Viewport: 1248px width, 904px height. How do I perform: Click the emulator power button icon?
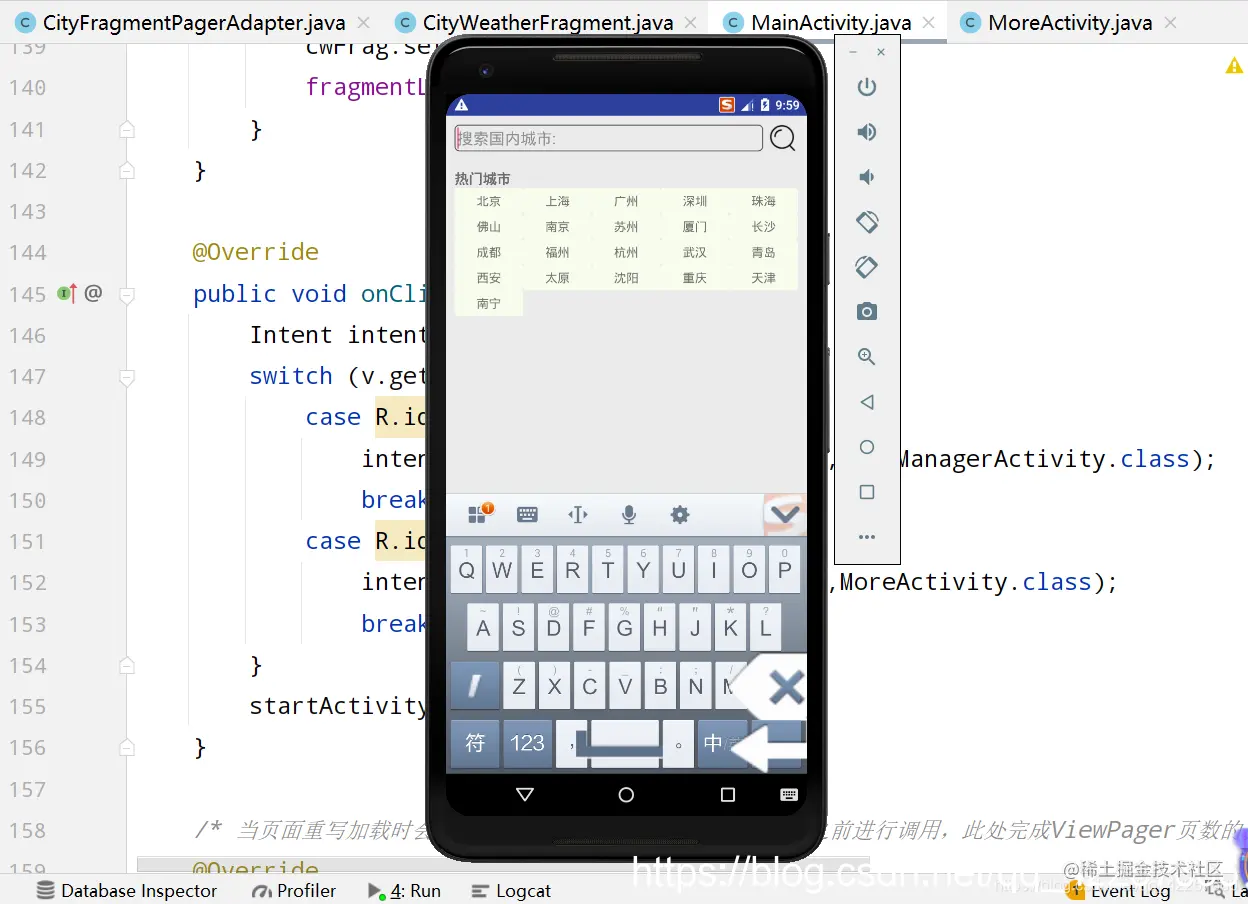[x=867, y=87]
